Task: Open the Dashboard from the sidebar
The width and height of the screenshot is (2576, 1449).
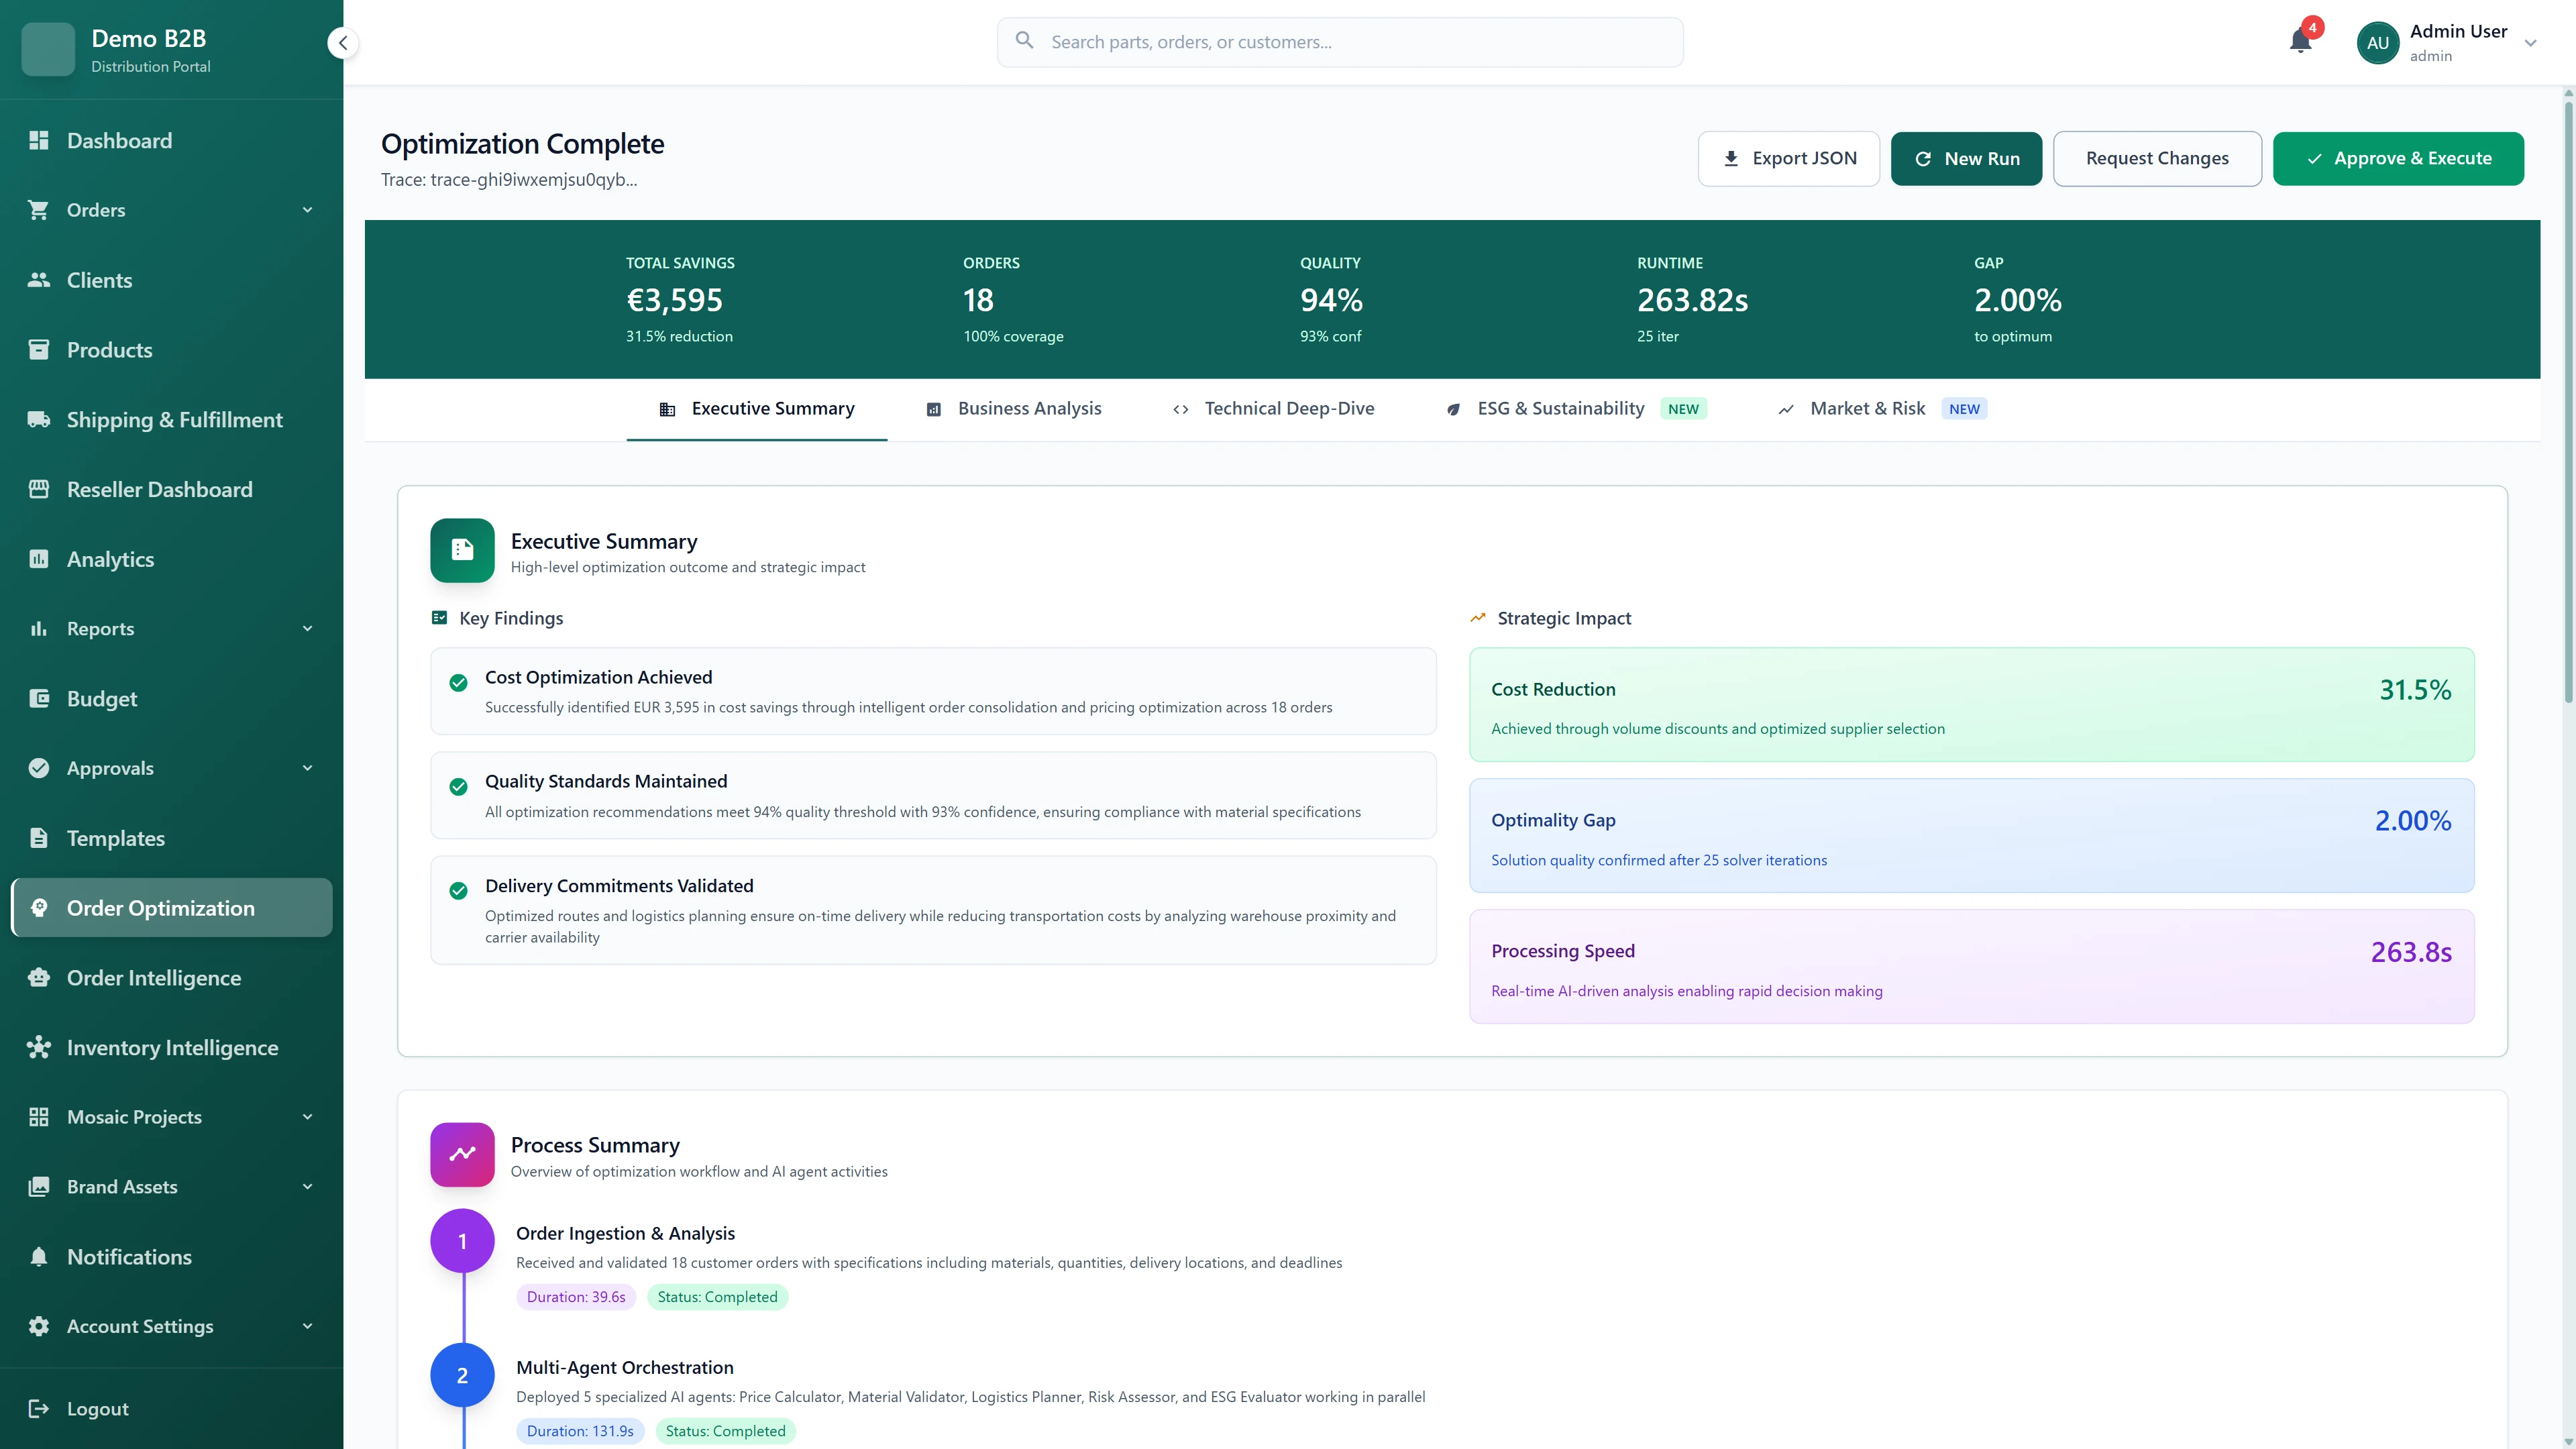Action: click(x=119, y=140)
